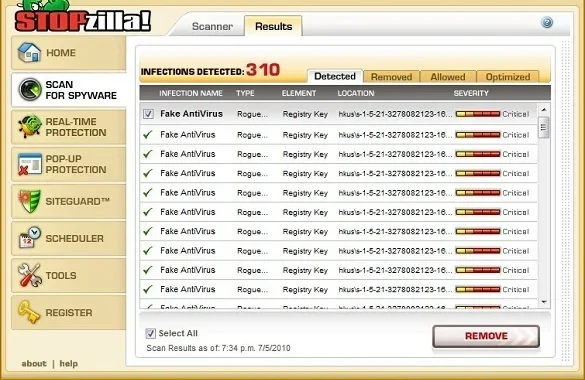Go to the HOME section label

pos(61,53)
